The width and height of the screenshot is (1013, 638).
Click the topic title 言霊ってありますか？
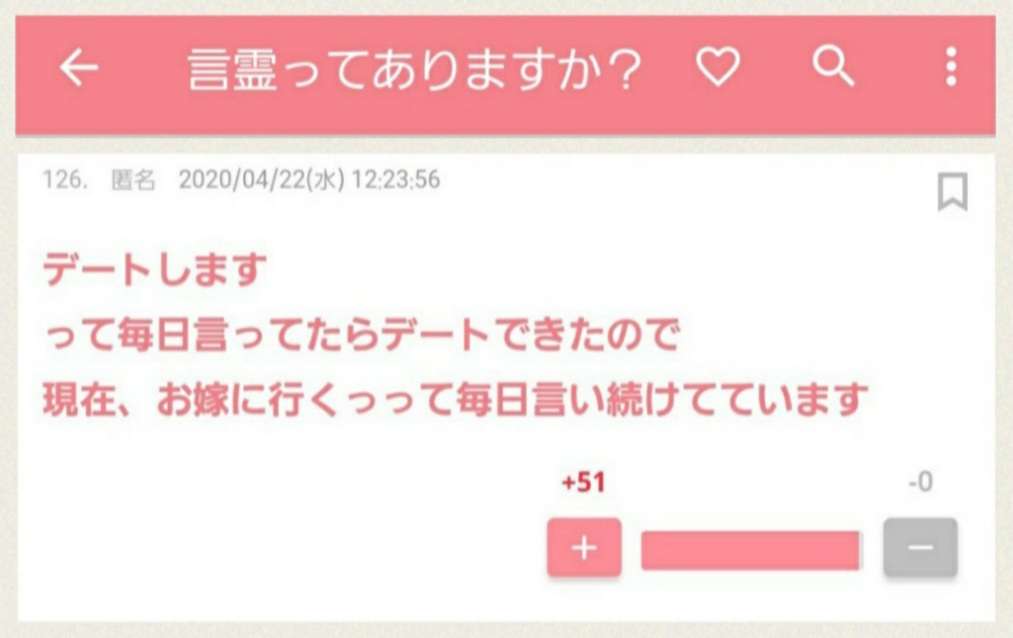[x=414, y=69]
